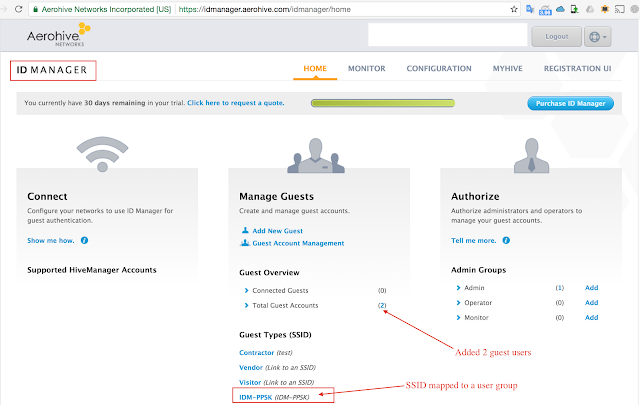Expand the Admin group chevron
Screen dimensions: 640x405
pos(458,288)
